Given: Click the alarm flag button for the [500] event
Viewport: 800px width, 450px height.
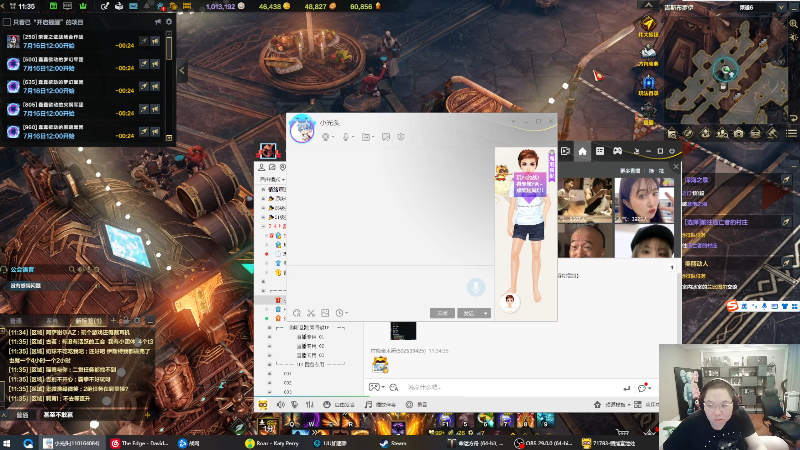Looking at the screenshot, I should [x=155, y=64].
